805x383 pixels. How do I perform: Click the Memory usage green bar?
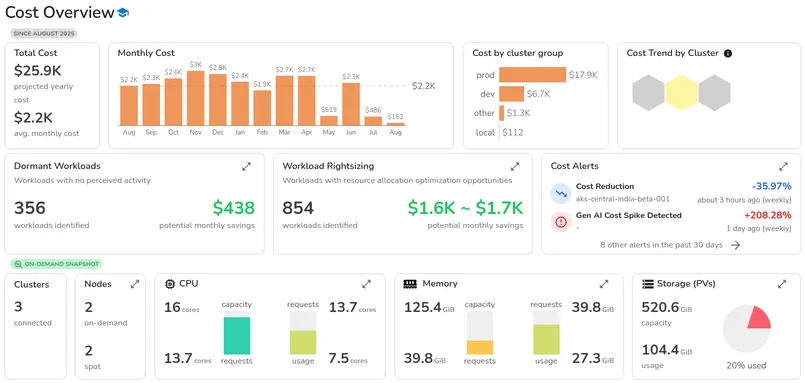coord(546,339)
